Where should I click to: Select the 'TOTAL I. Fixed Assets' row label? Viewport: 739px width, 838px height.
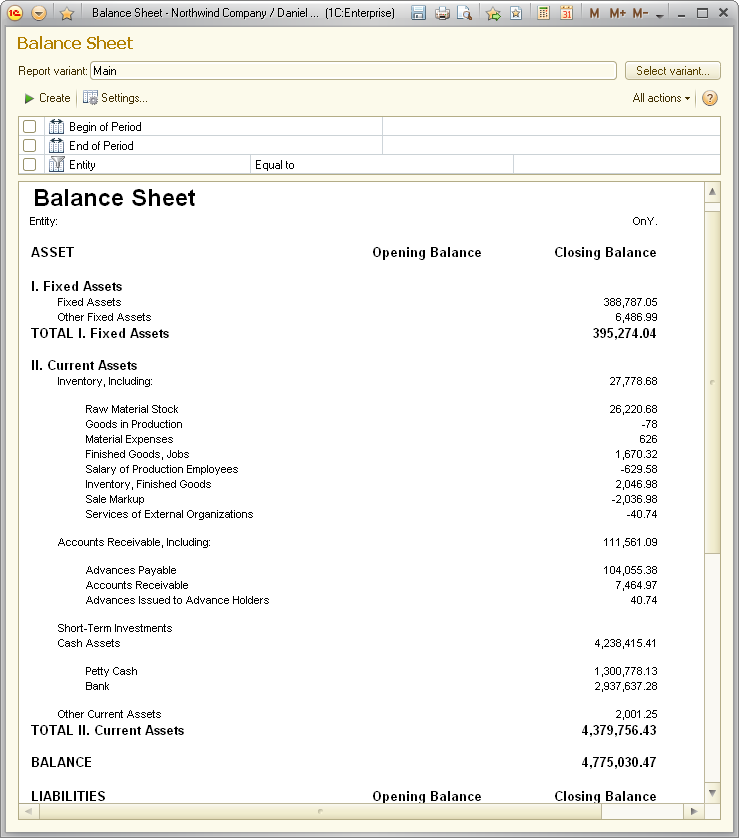[x=100, y=333]
